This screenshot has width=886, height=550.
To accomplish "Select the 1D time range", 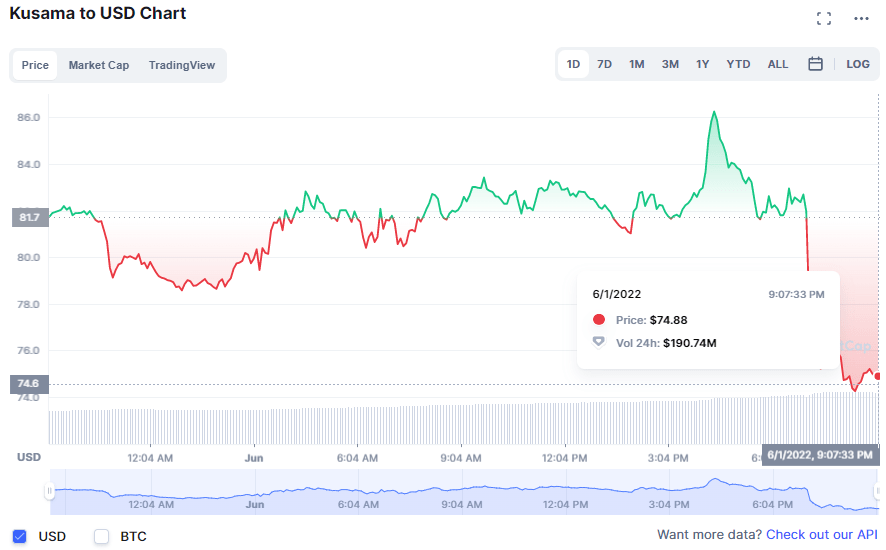I will pyautogui.click(x=573, y=64).
